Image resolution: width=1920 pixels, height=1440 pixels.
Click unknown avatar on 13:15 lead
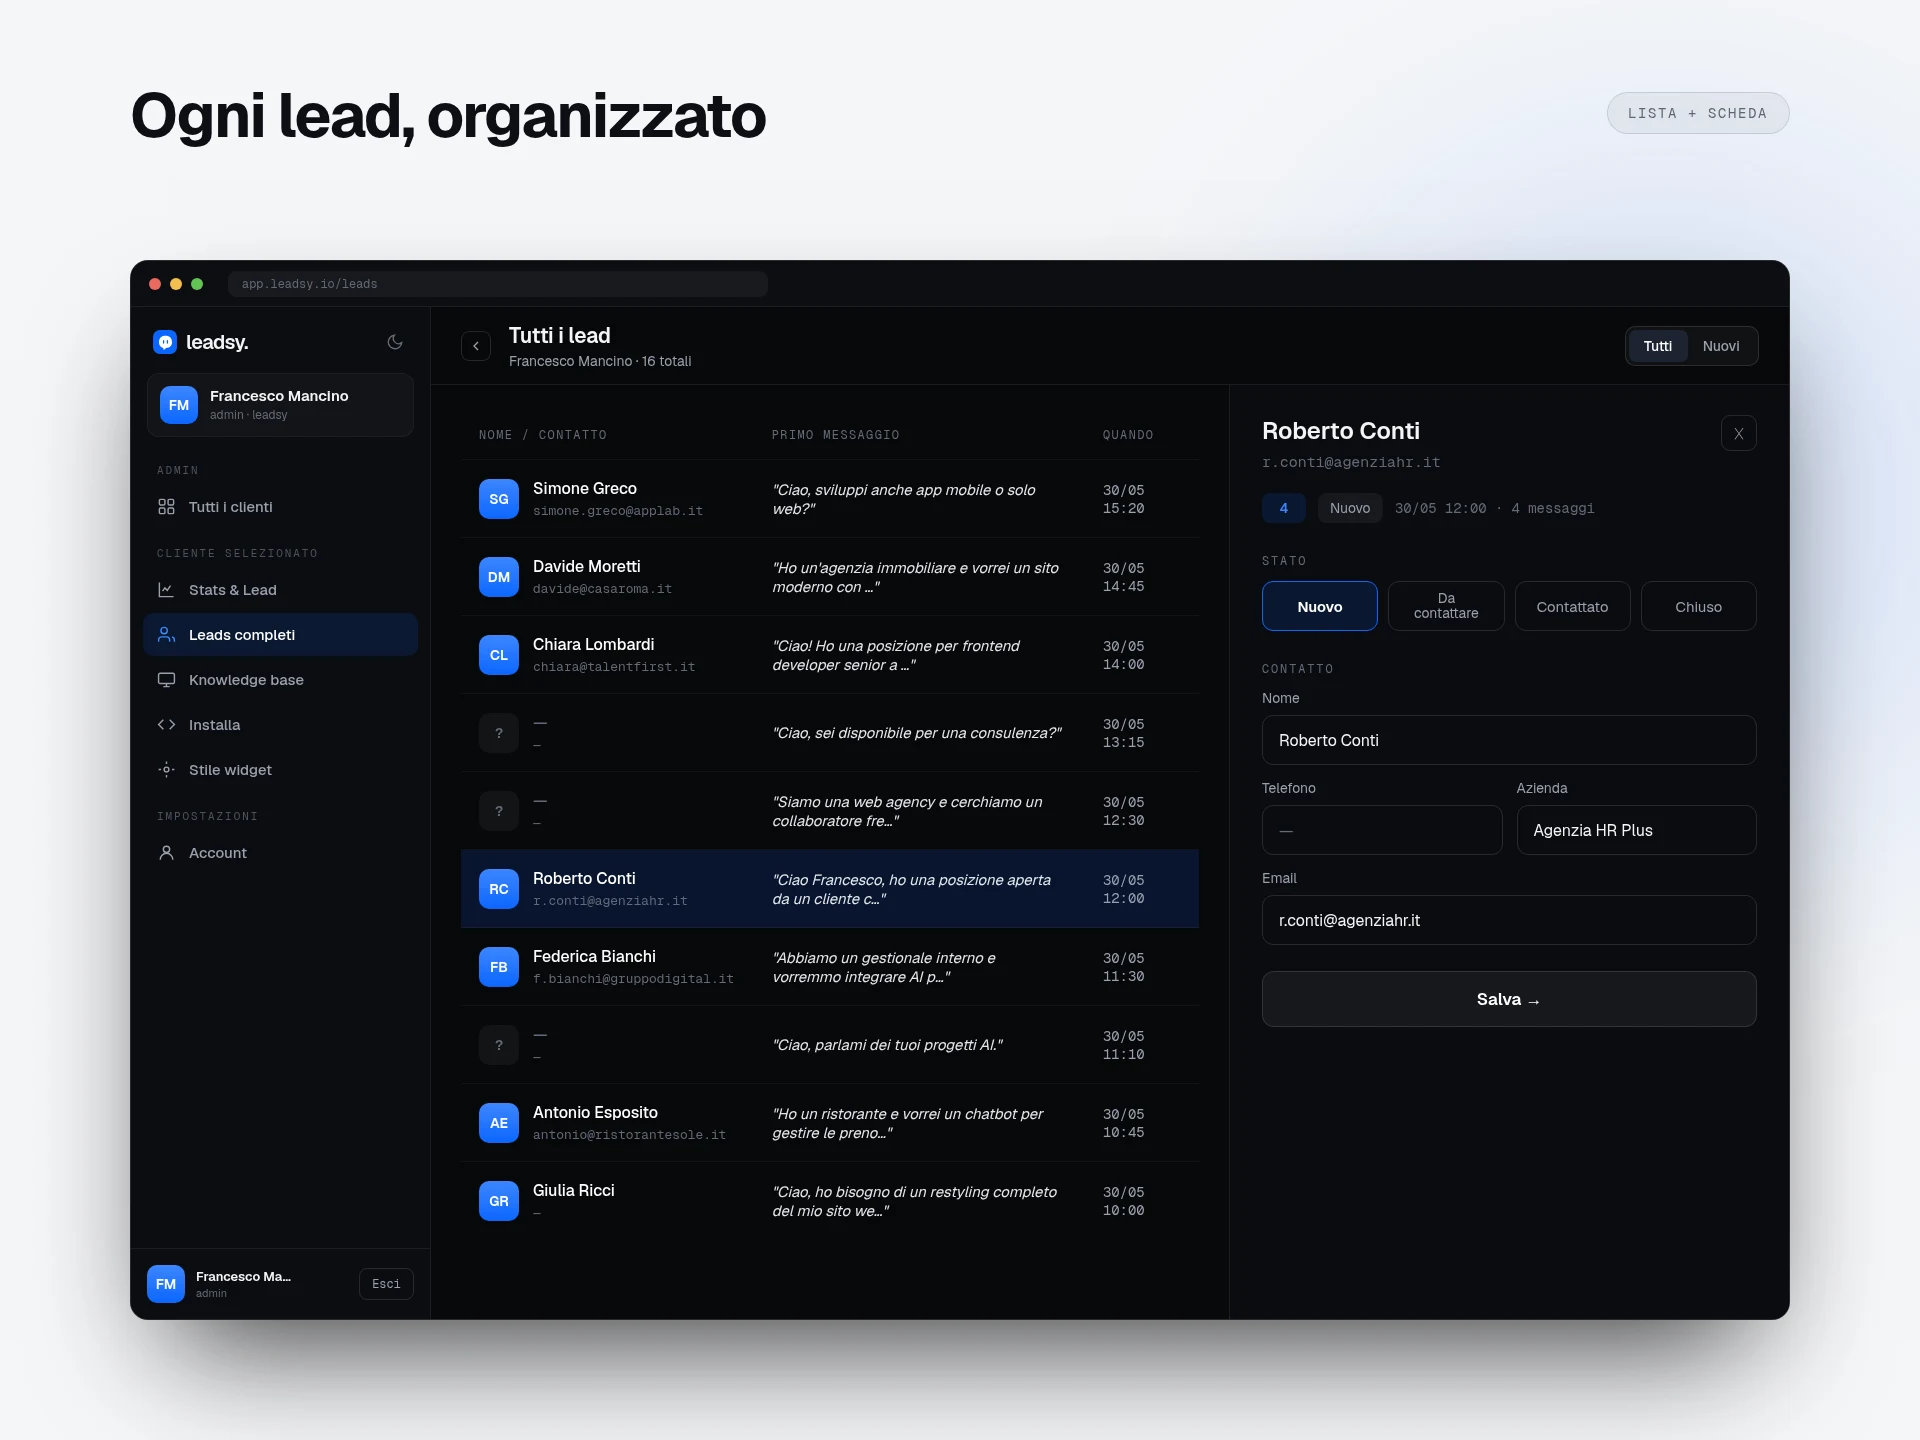[x=499, y=733]
